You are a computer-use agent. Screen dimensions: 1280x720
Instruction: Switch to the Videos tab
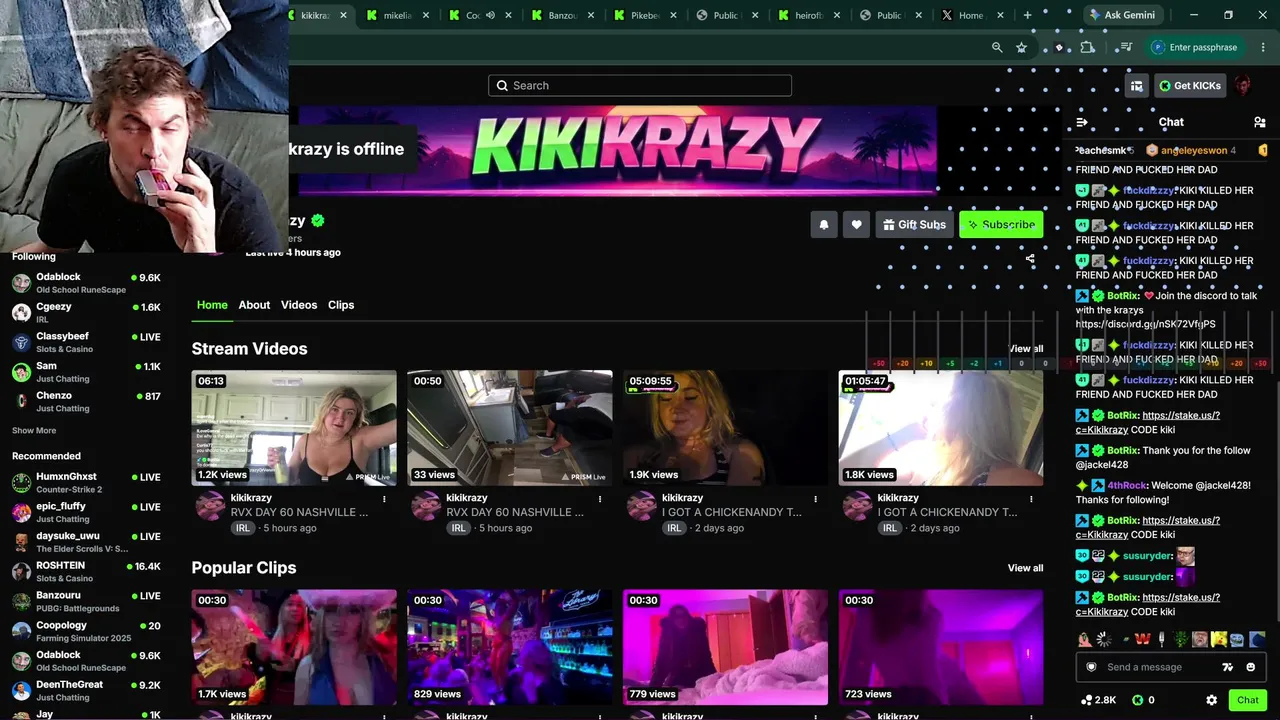(x=299, y=305)
